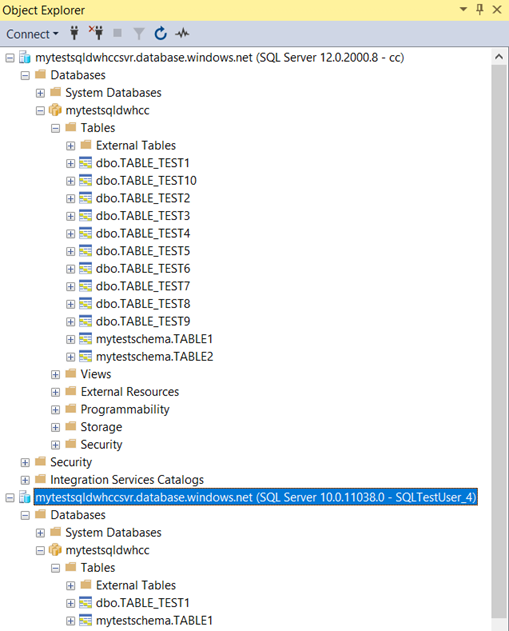Open the Object Explorer window position dropdown arrow

(463, 9)
